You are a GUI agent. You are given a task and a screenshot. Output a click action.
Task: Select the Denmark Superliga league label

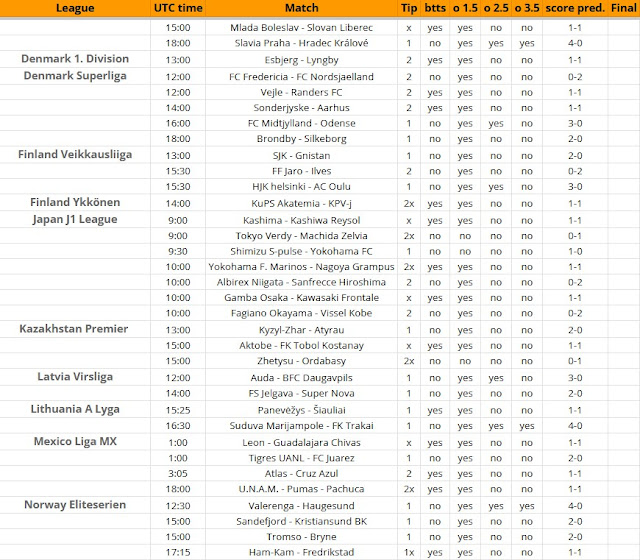(x=75, y=76)
